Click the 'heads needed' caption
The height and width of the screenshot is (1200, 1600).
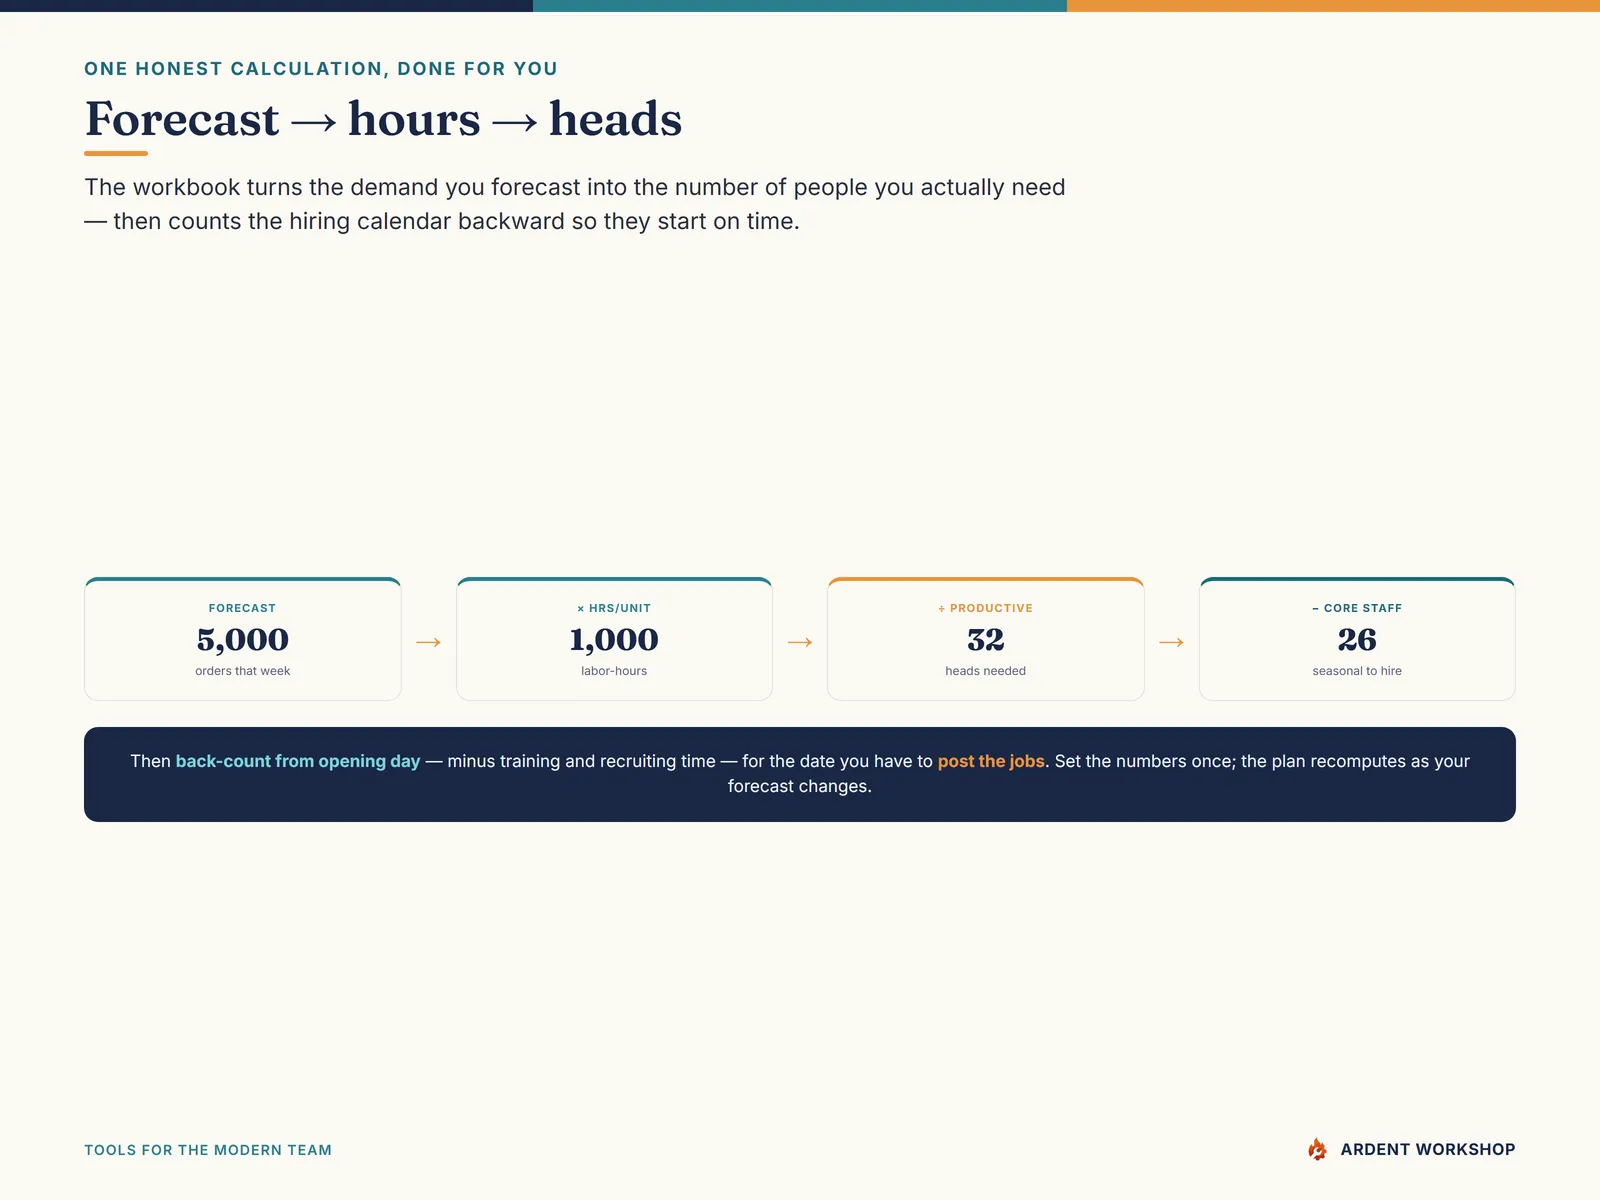[986, 671]
